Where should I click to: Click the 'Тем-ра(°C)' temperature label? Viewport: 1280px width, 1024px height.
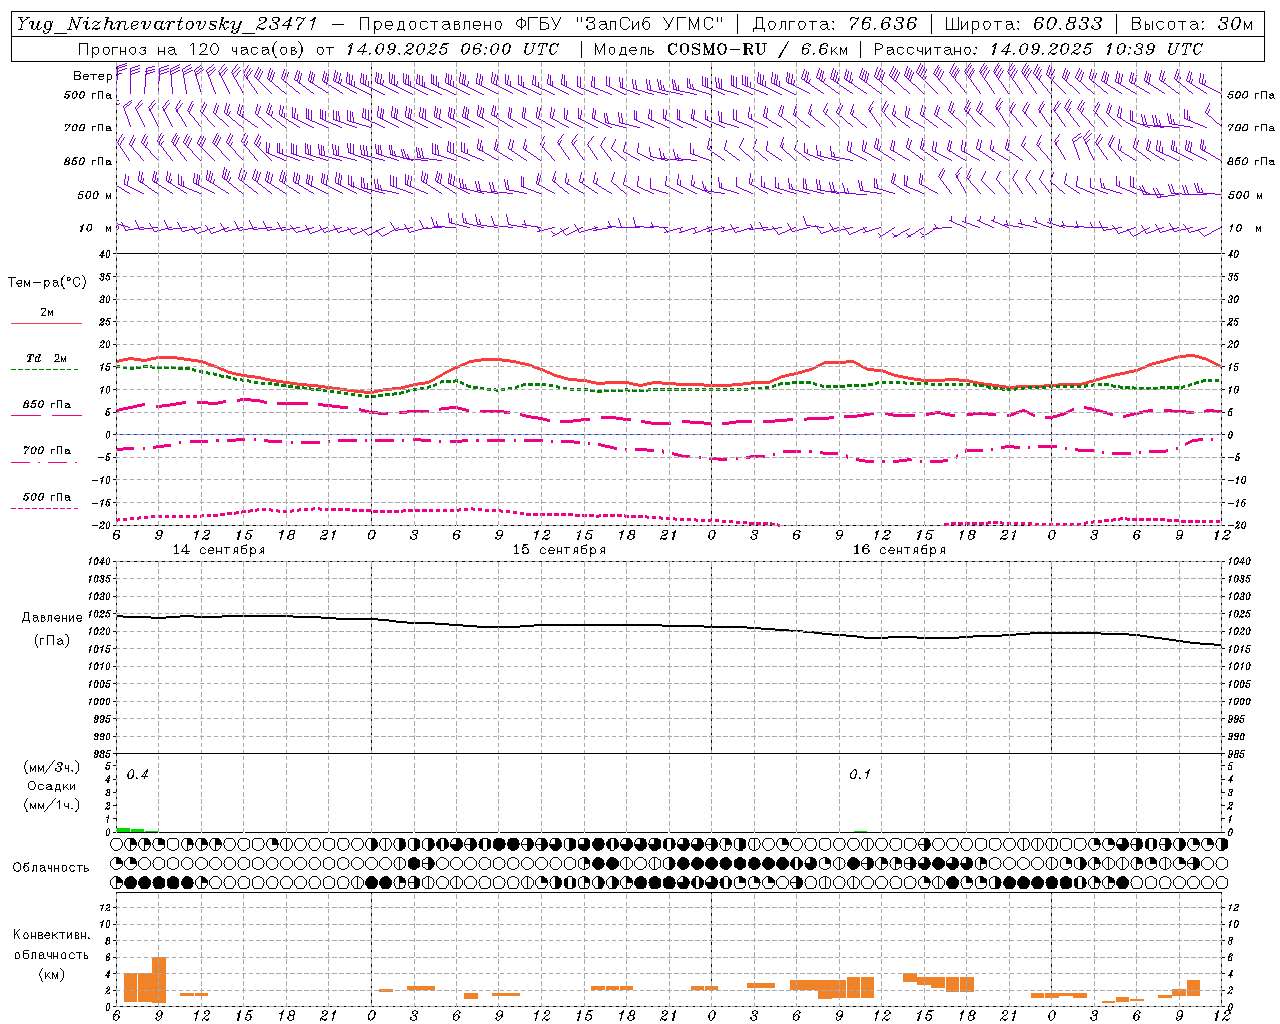pos(47,283)
